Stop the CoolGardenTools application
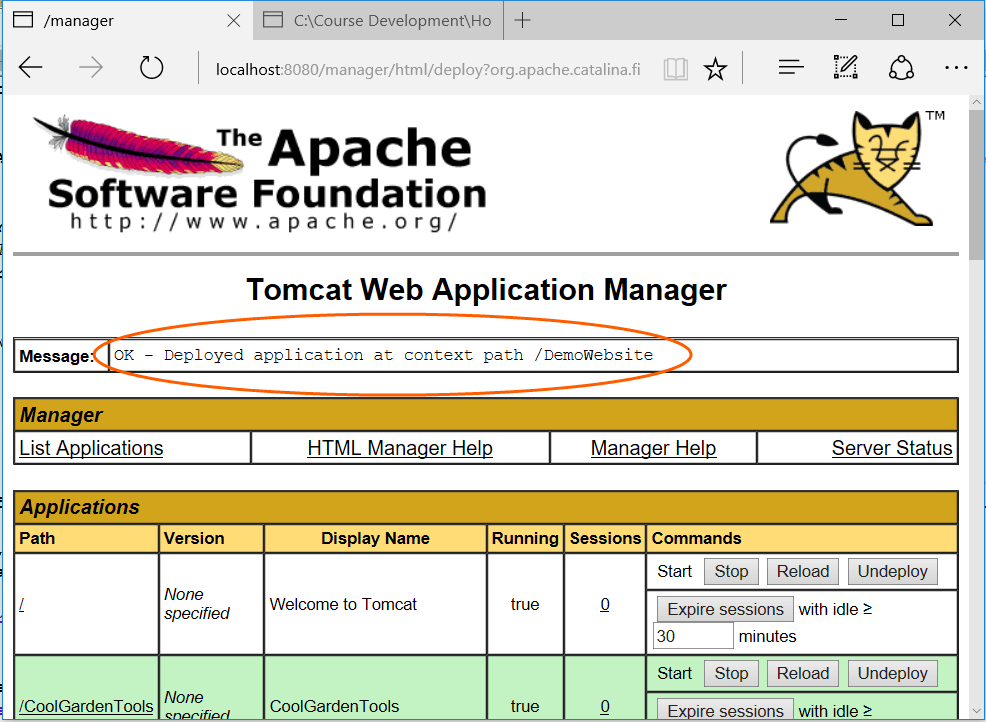This screenshot has height=722, width=986. coord(731,673)
